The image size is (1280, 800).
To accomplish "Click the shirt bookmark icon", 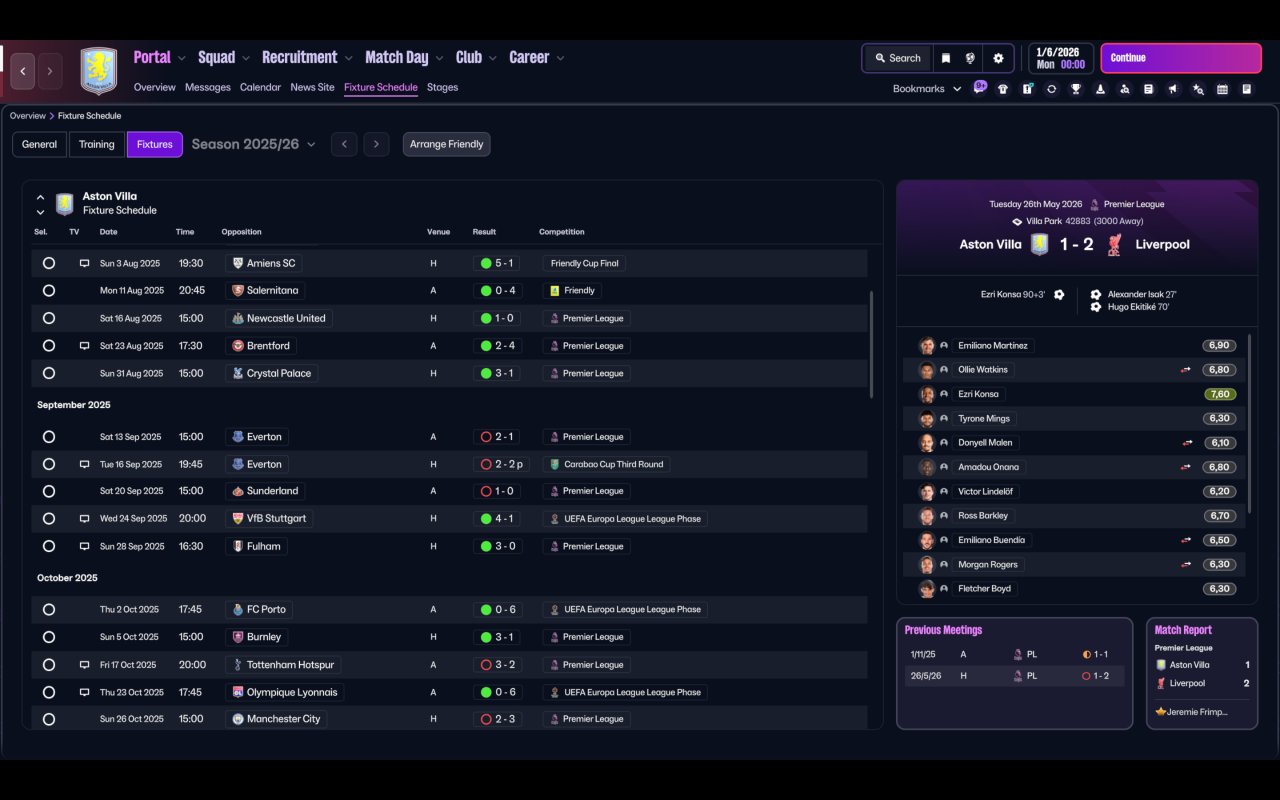I will (x=1003, y=89).
